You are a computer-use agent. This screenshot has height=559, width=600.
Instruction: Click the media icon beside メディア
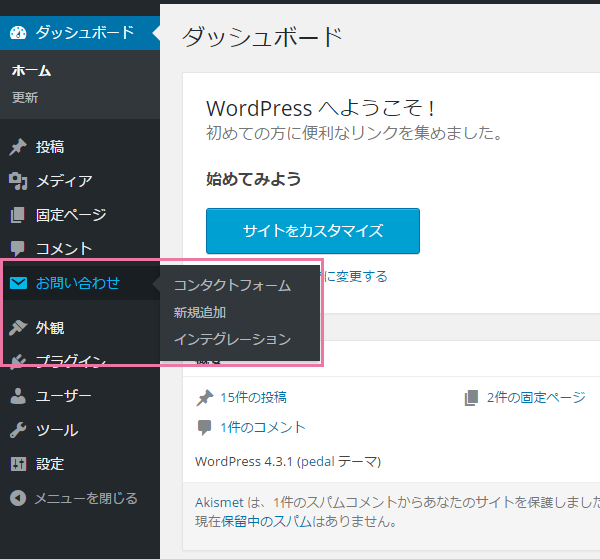tap(18, 181)
